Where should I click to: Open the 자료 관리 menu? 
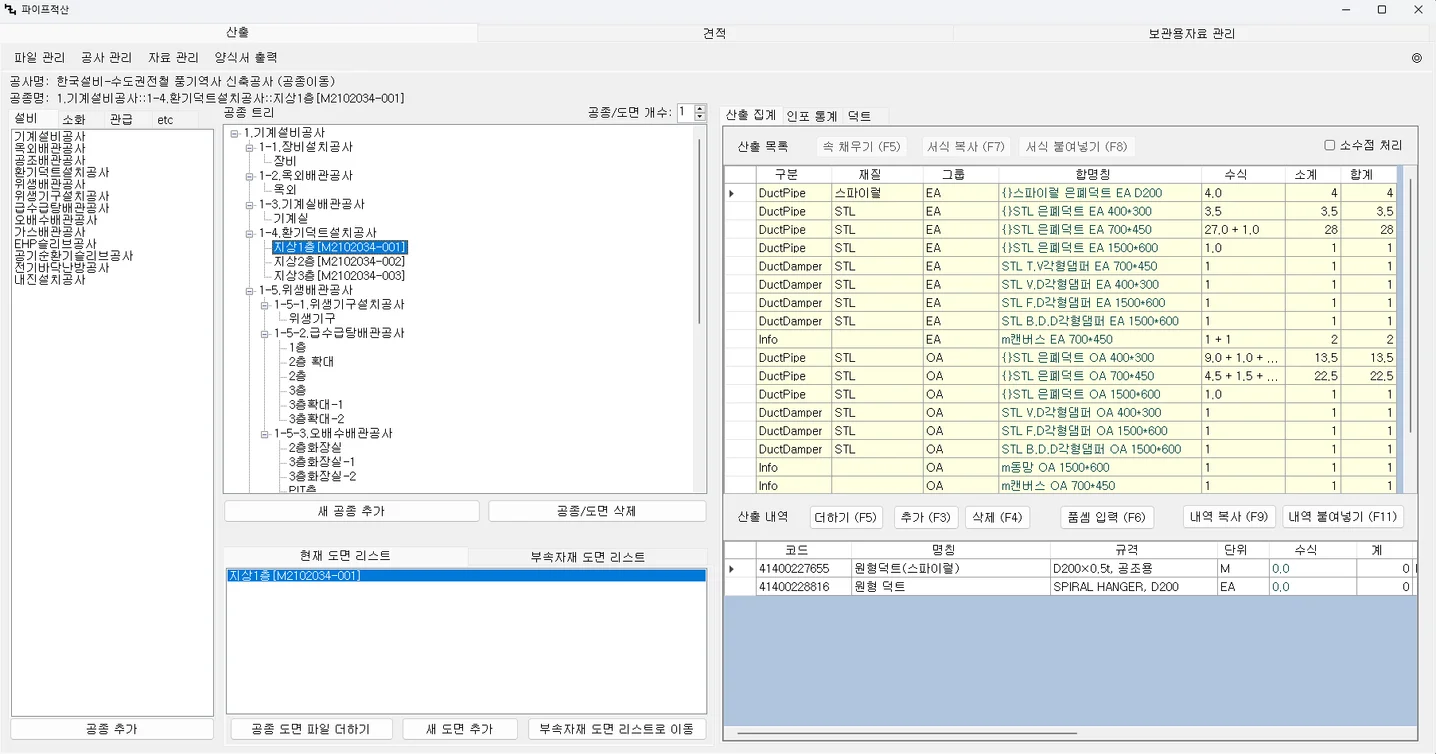click(173, 58)
